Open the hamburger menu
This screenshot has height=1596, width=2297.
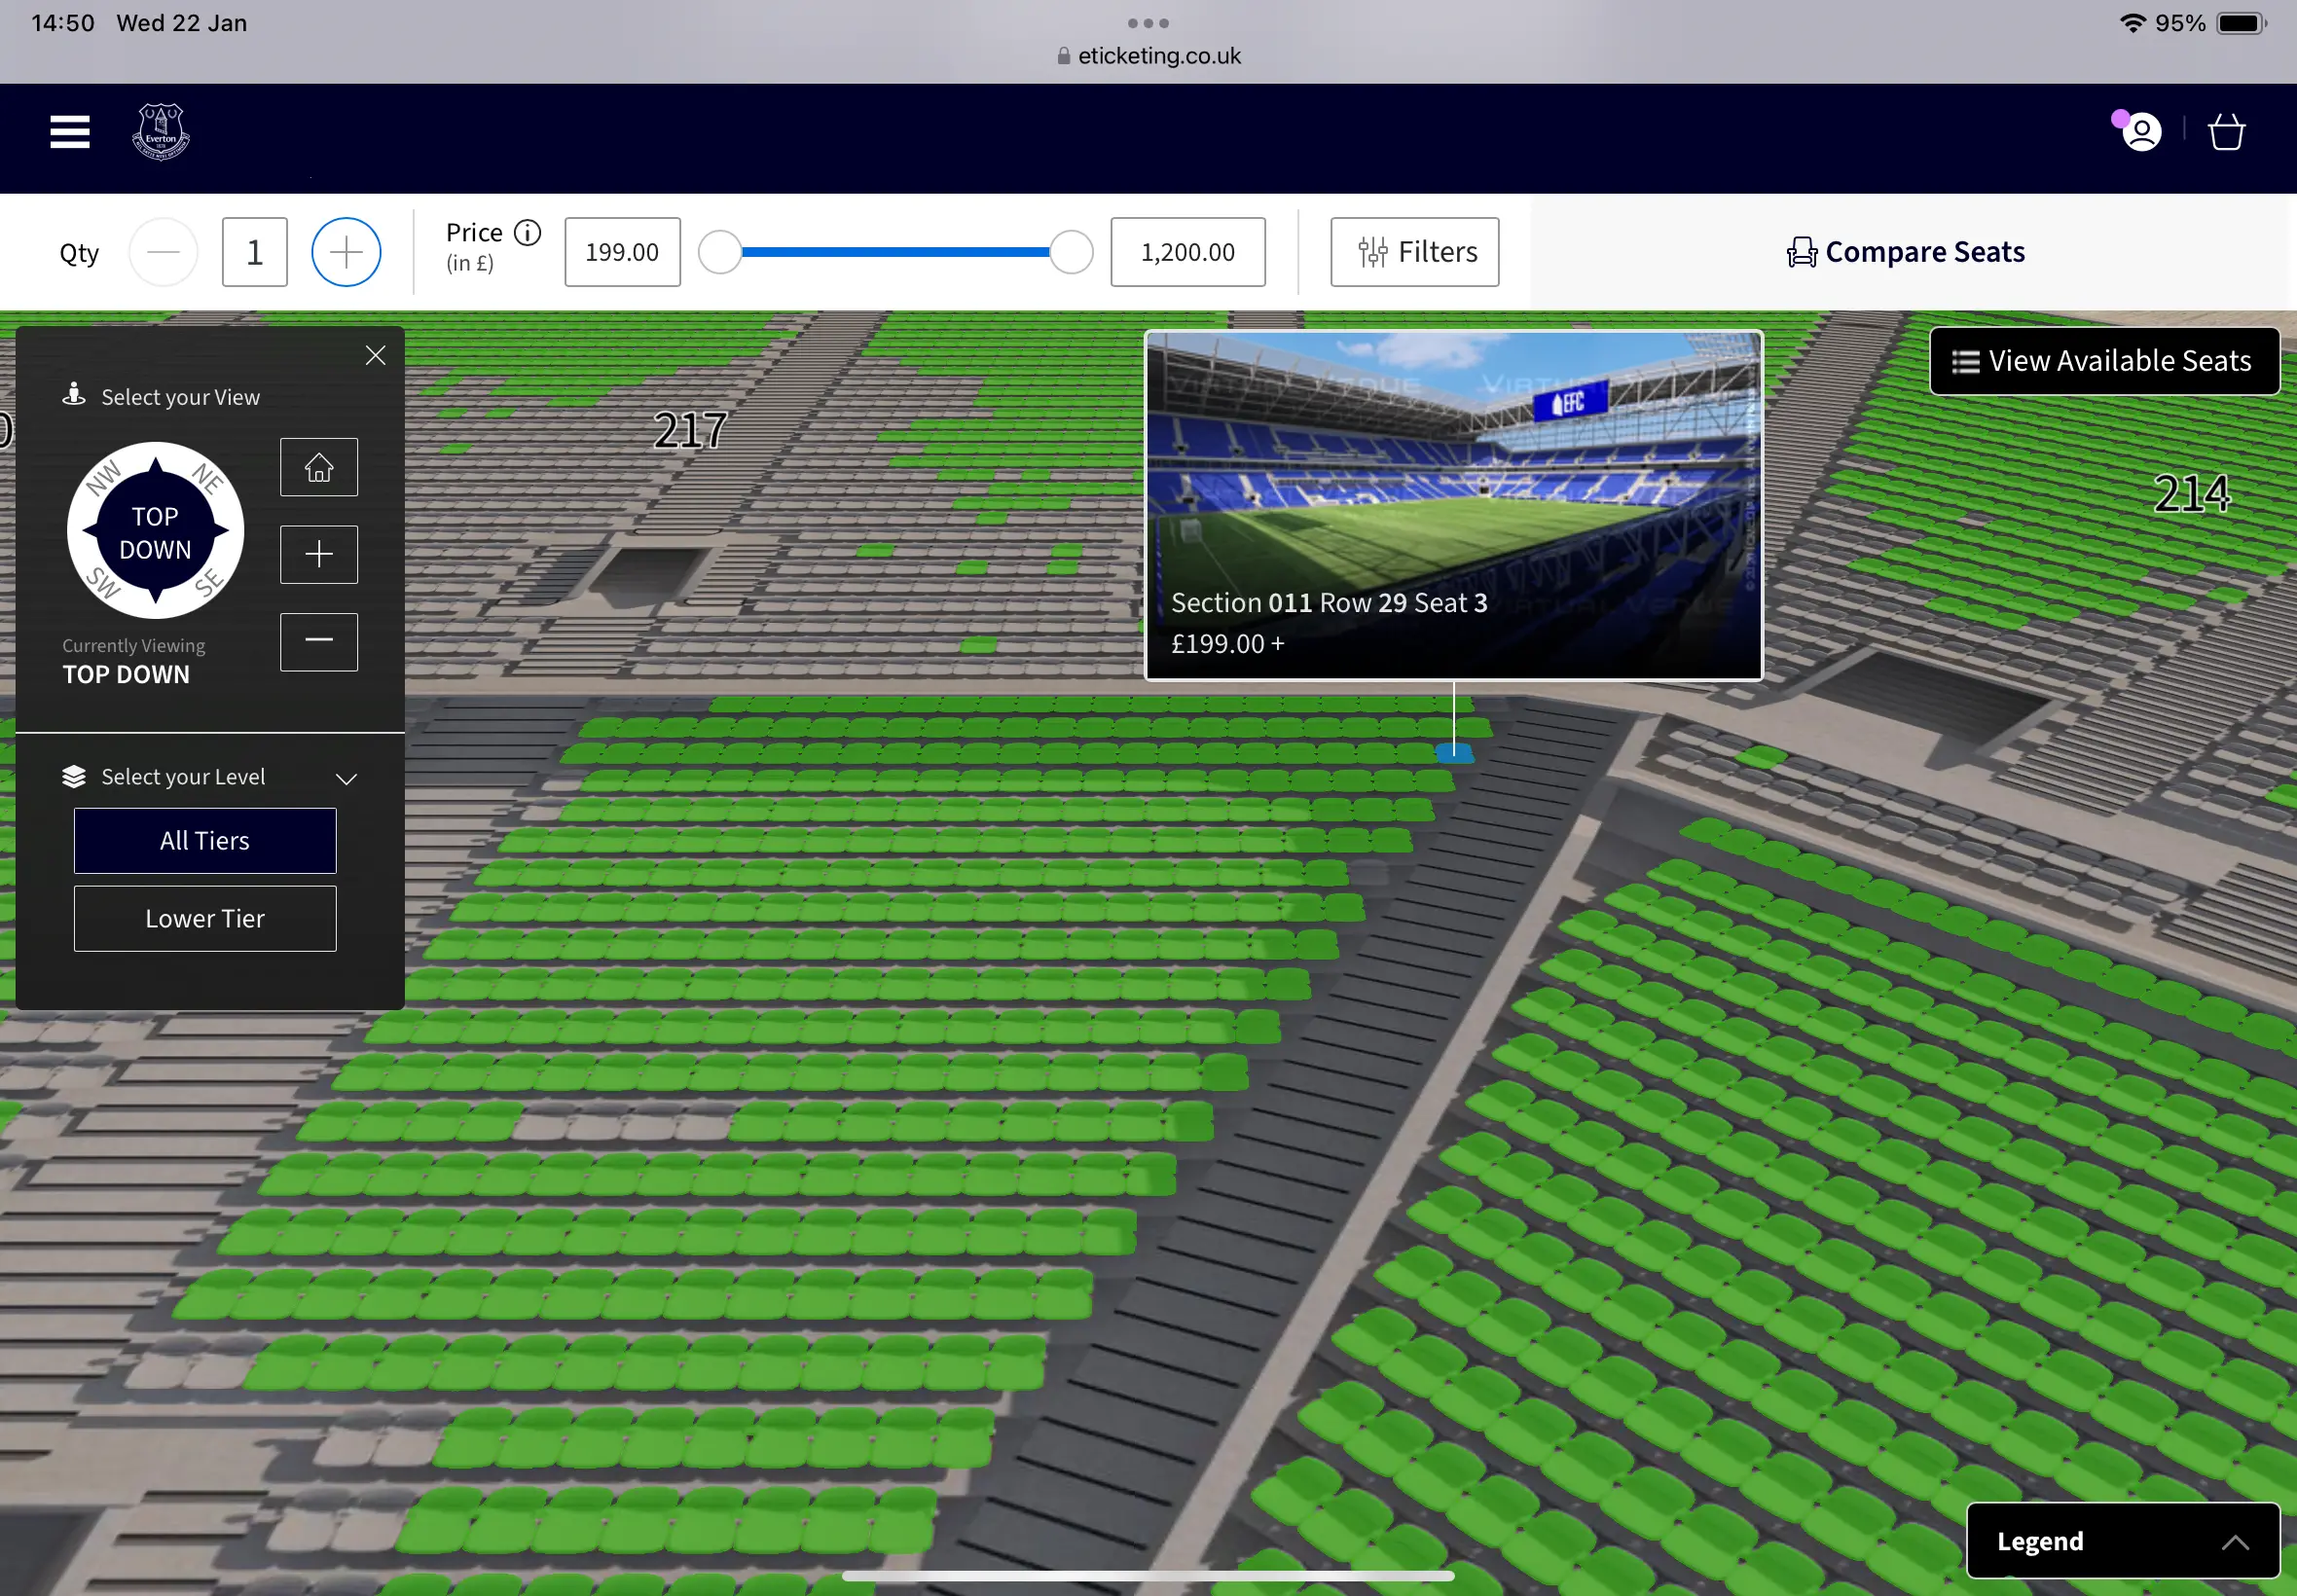pos(70,132)
